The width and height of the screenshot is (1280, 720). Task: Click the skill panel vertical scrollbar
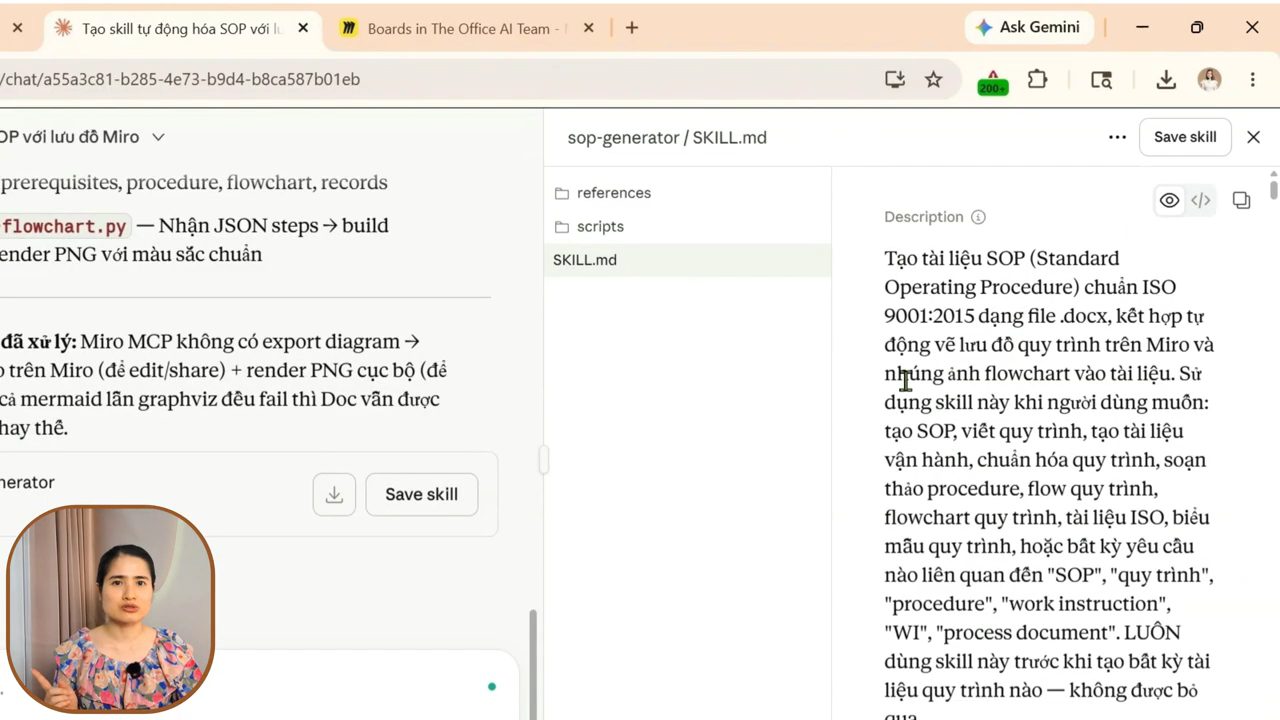(x=1273, y=190)
